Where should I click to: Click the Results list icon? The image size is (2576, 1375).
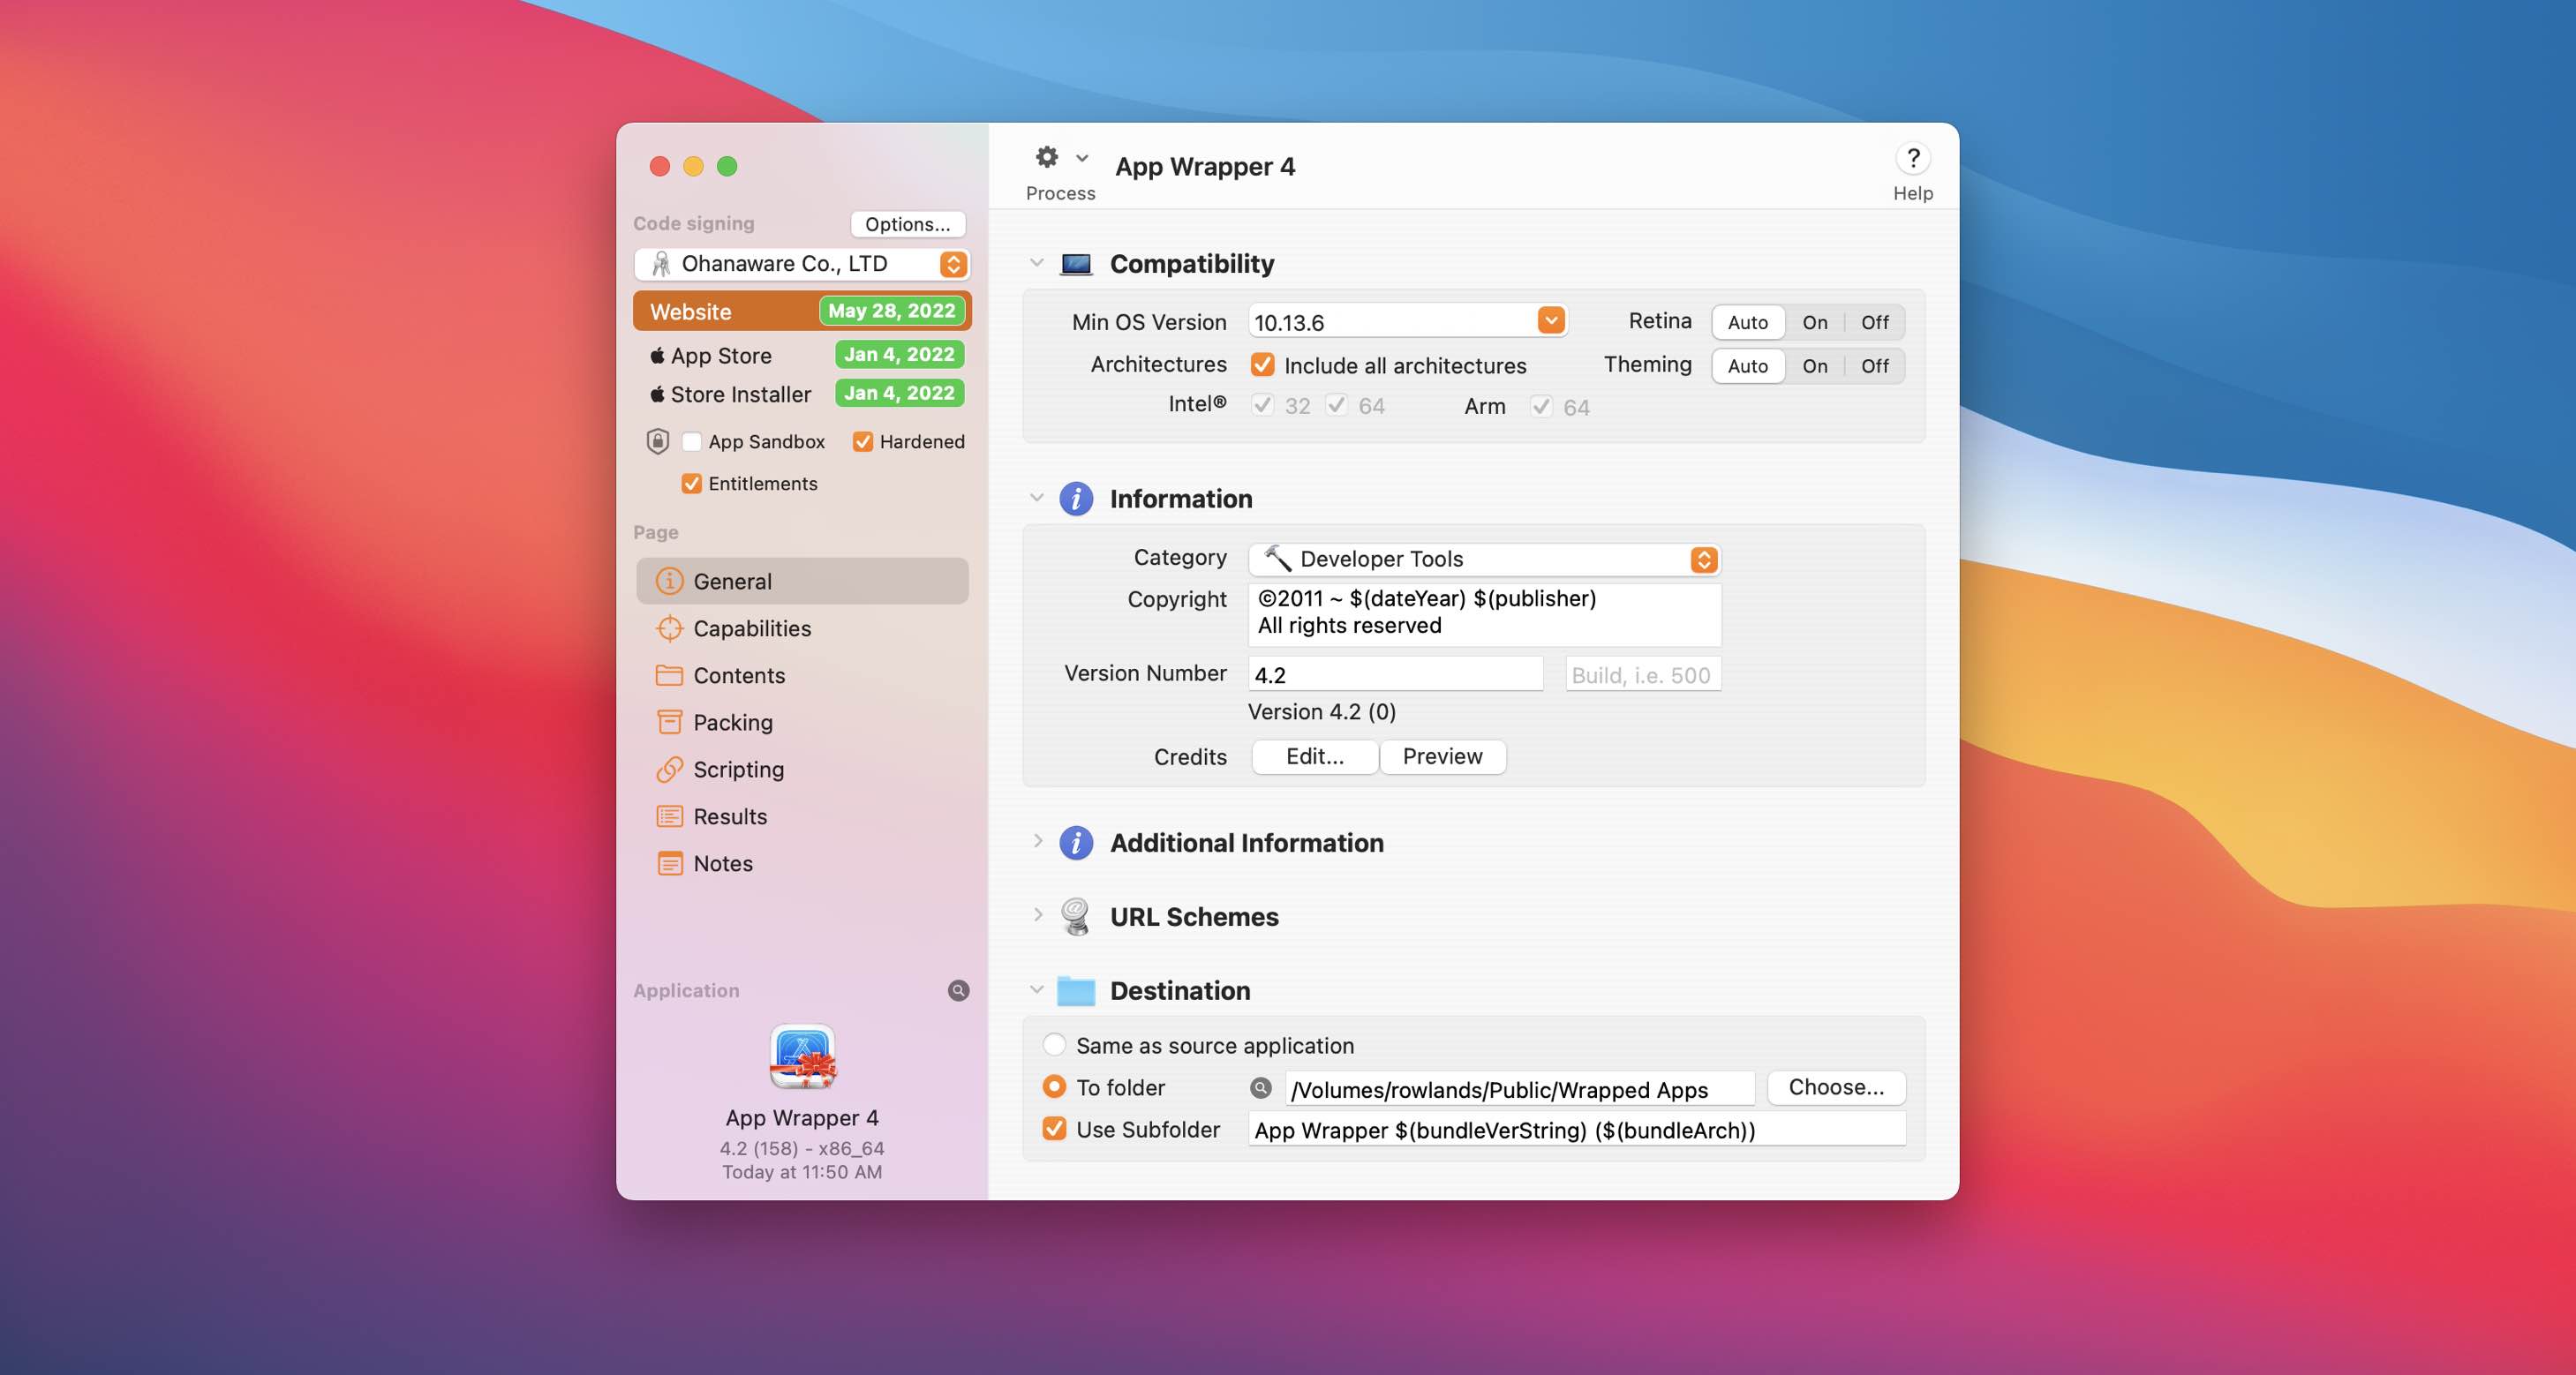point(669,816)
